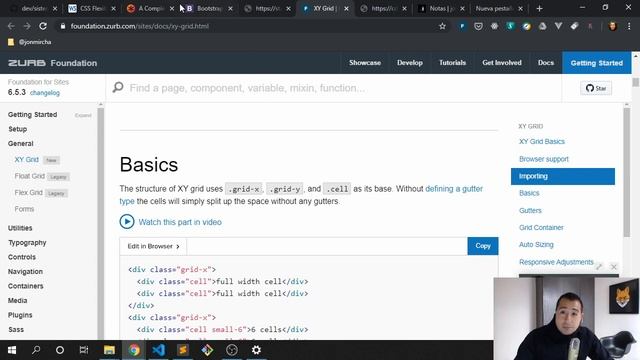Switch to the CSS Flex tab
640x360 pixels.
click(91, 8)
